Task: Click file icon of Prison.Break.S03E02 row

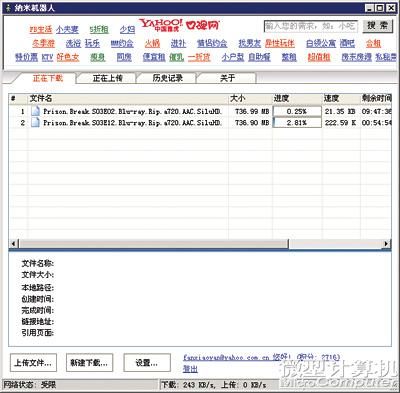Action: tap(35, 111)
